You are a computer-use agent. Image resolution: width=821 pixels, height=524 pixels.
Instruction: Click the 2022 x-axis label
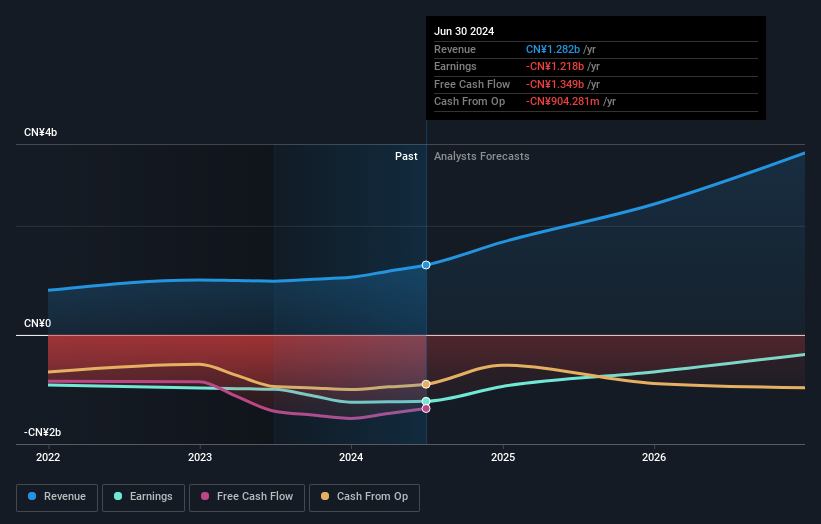[x=48, y=458]
